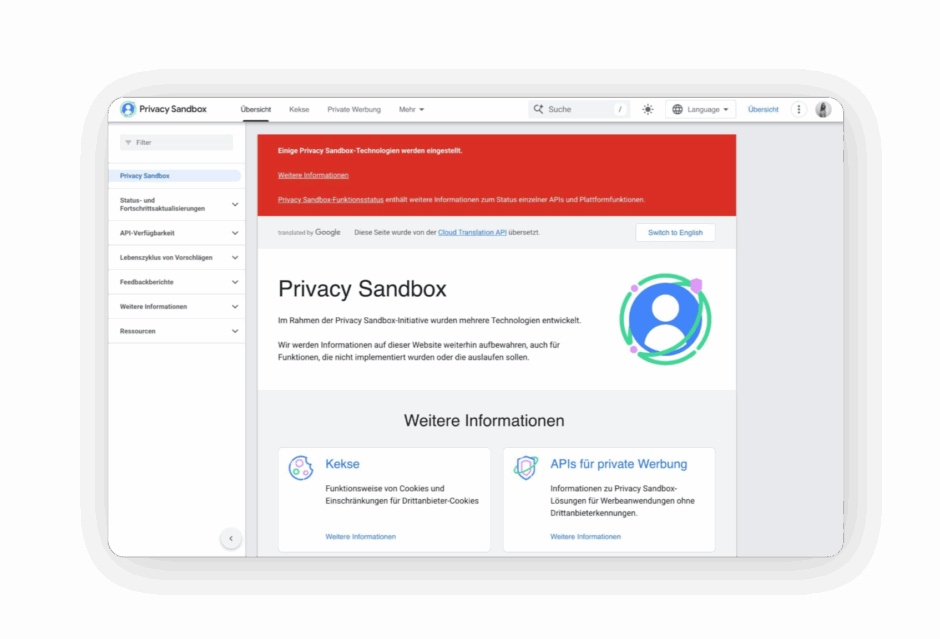Open the three-dot overflow menu
Viewport: 940px width, 639px height.
(x=798, y=108)
